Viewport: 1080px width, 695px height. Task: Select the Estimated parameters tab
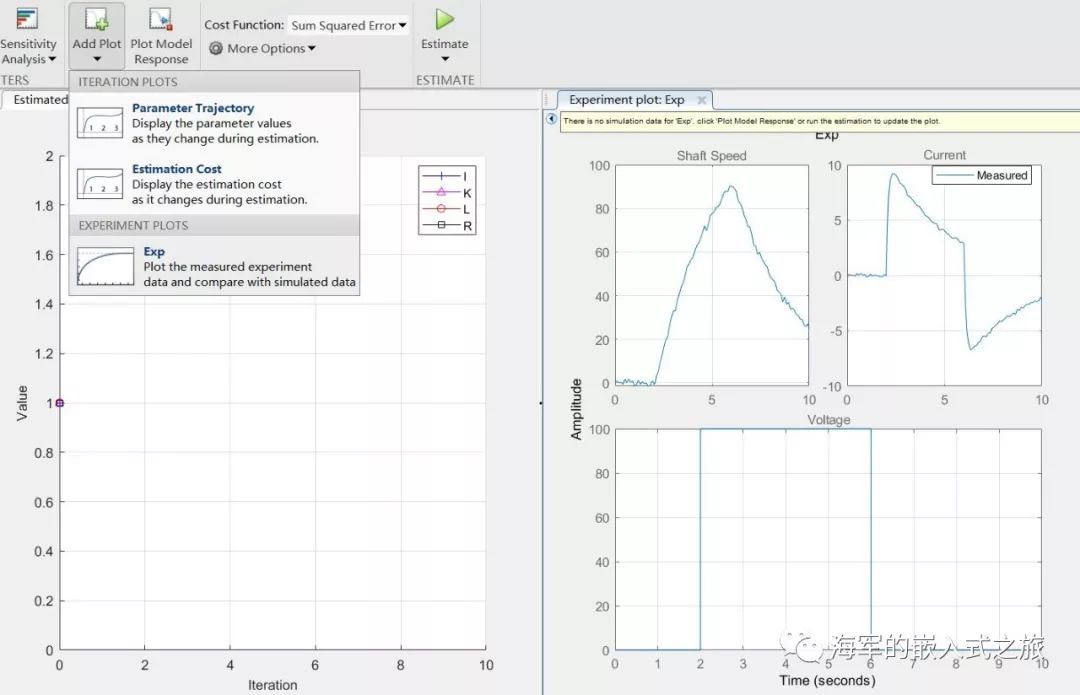[36, 100]
